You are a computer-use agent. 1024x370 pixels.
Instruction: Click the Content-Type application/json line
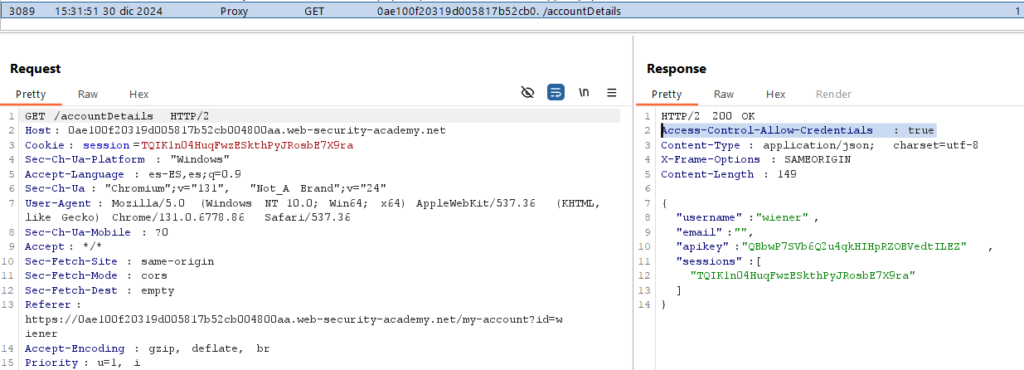pos(820,145)
